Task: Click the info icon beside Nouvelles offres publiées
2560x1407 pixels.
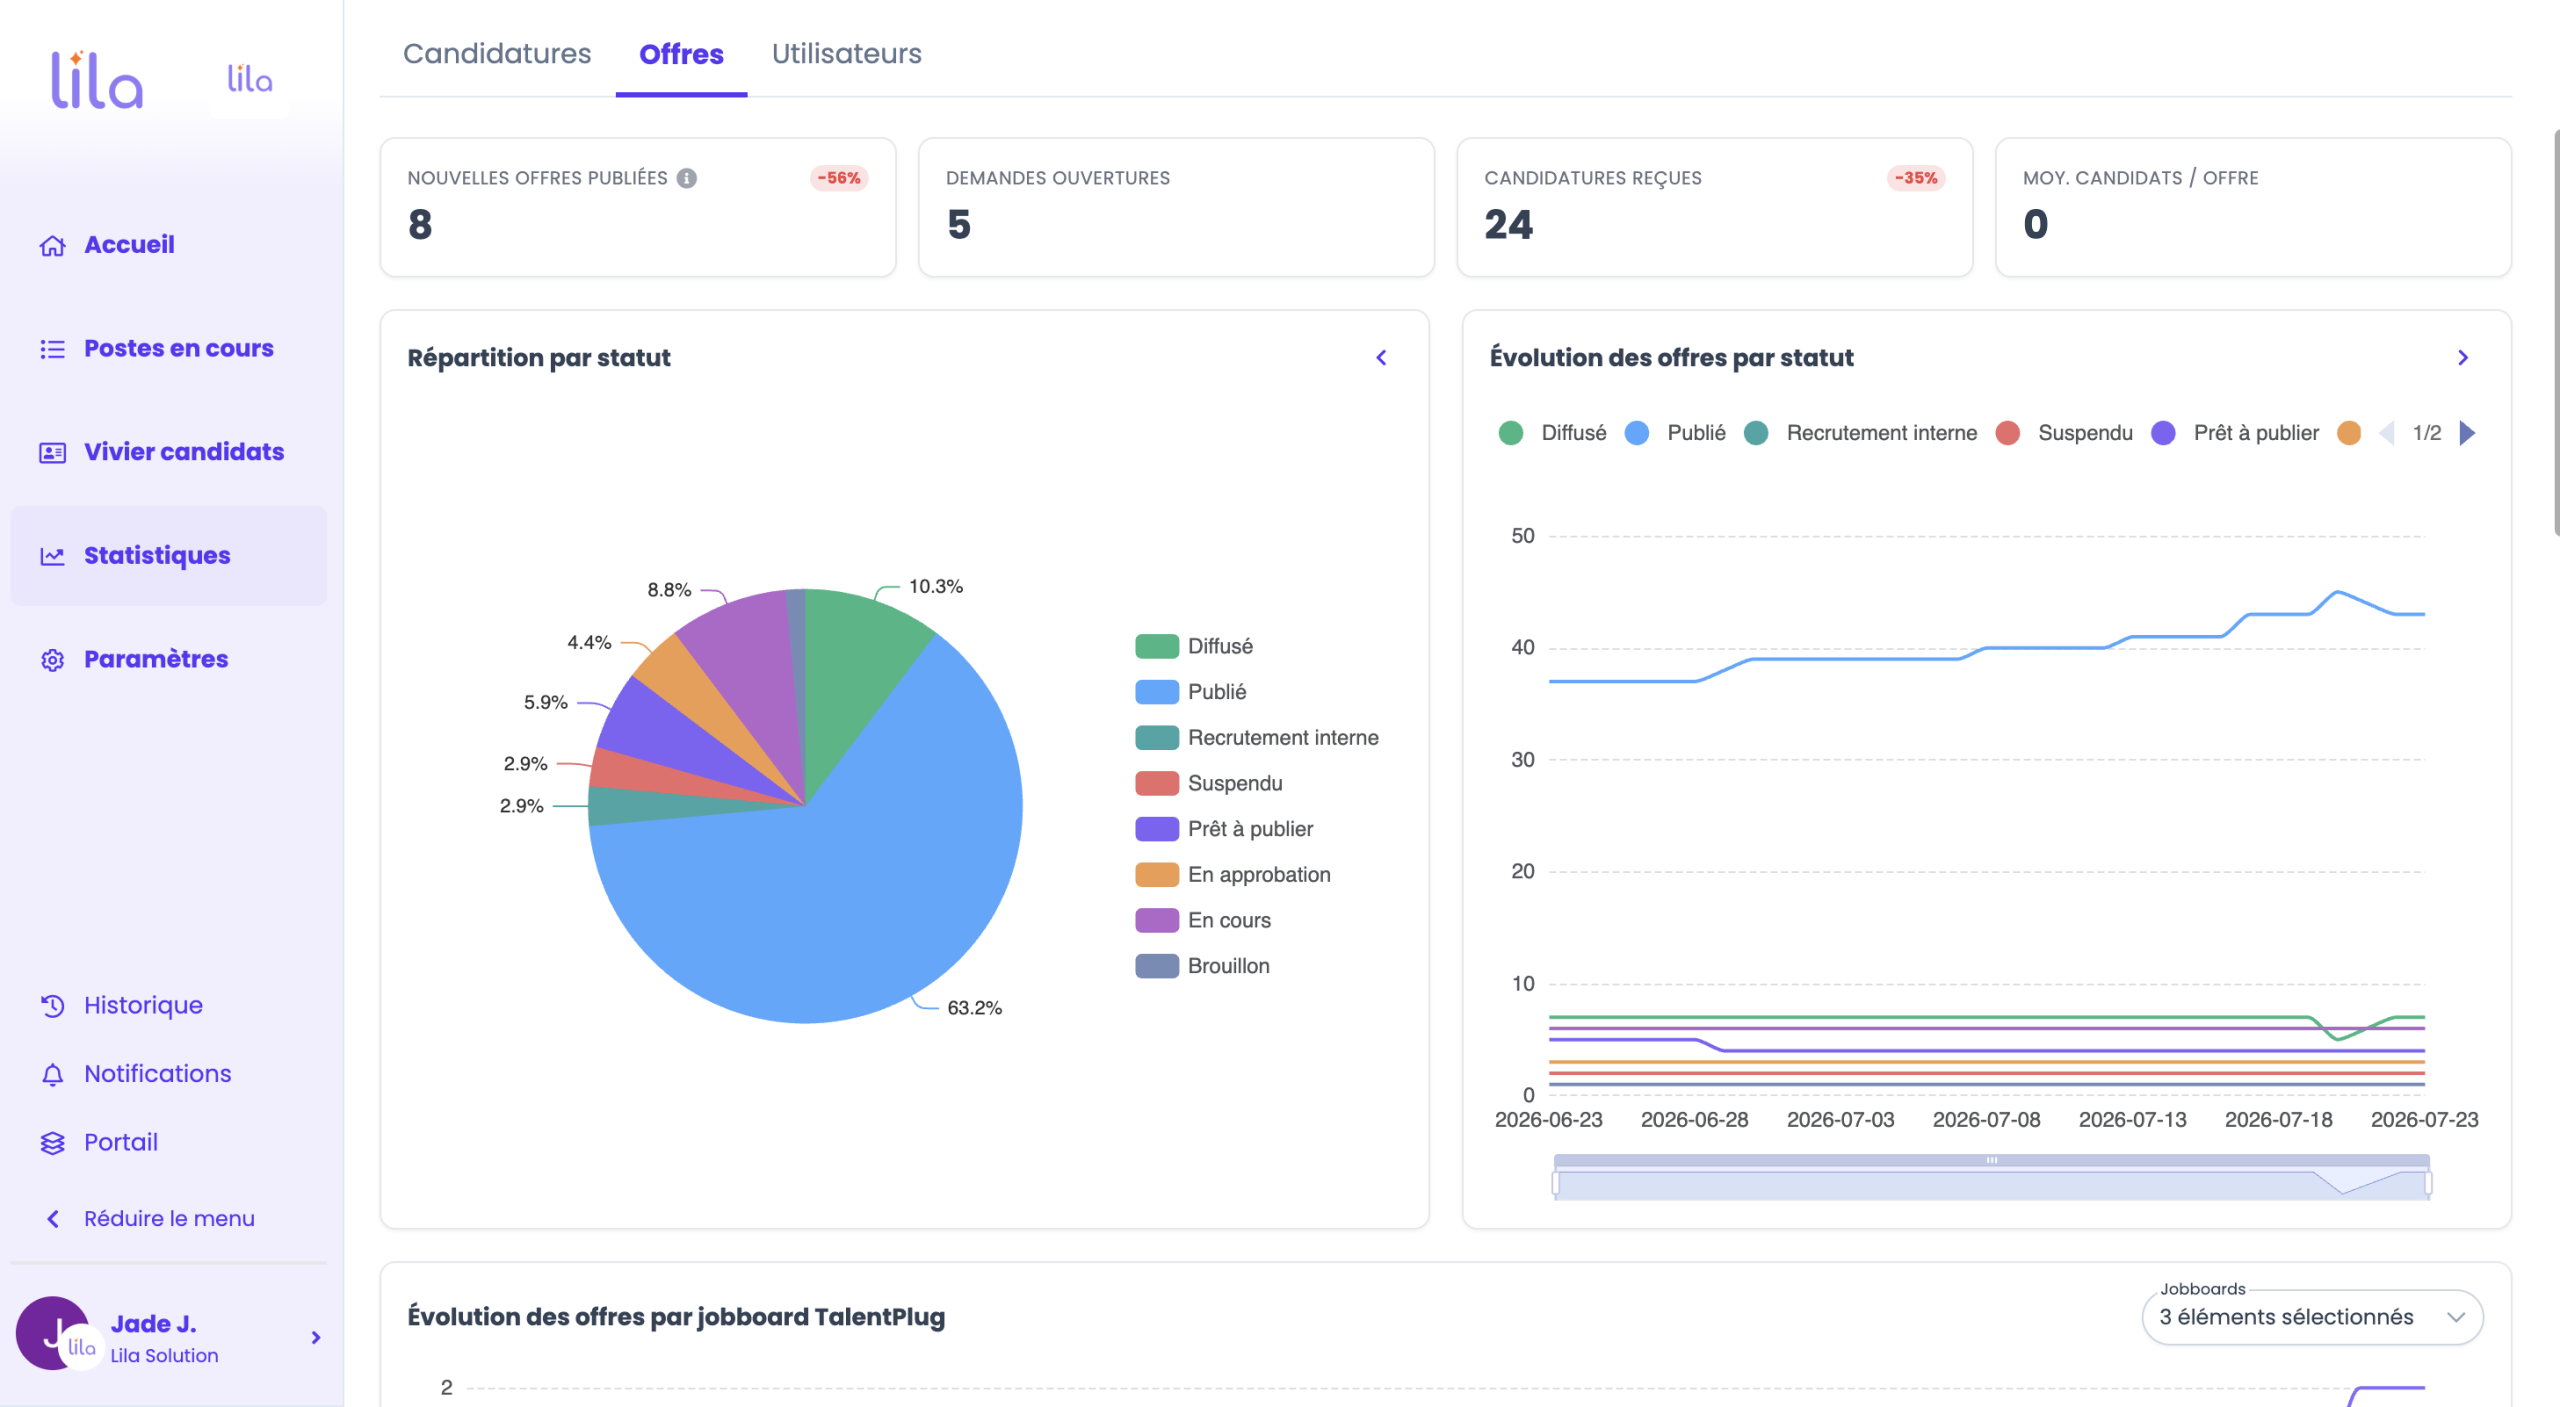Action: tap(686, 178)
